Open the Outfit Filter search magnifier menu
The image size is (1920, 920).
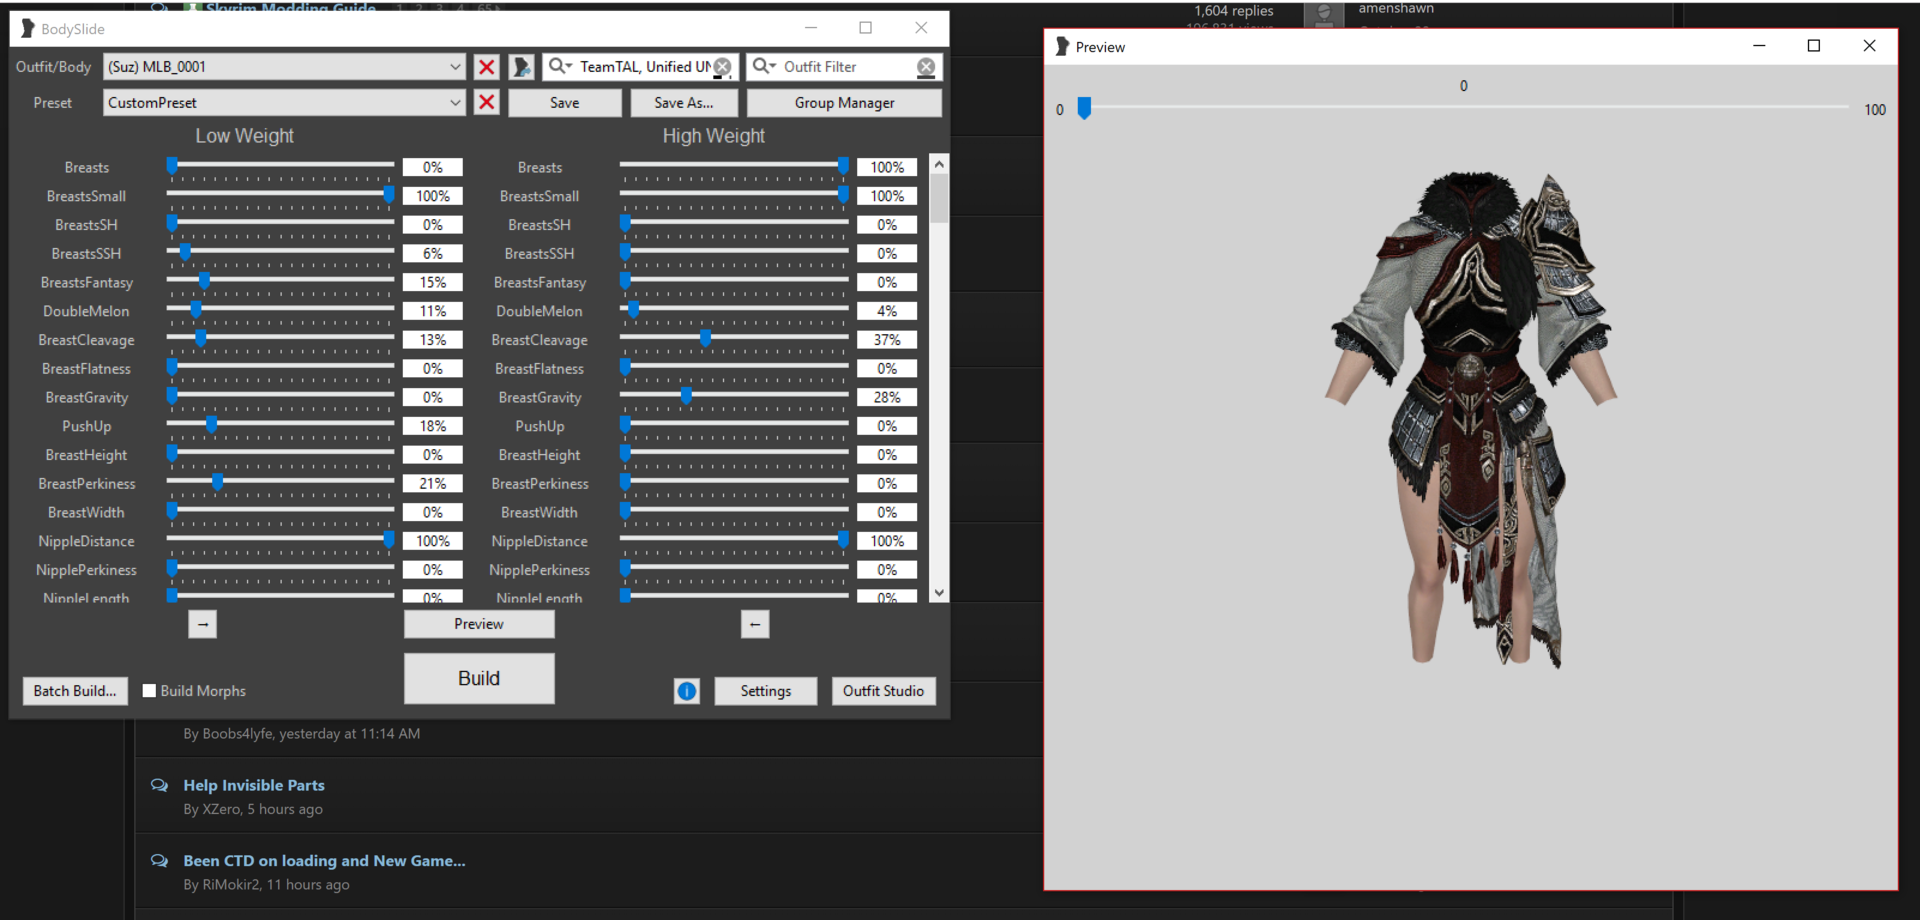(764, 66)
